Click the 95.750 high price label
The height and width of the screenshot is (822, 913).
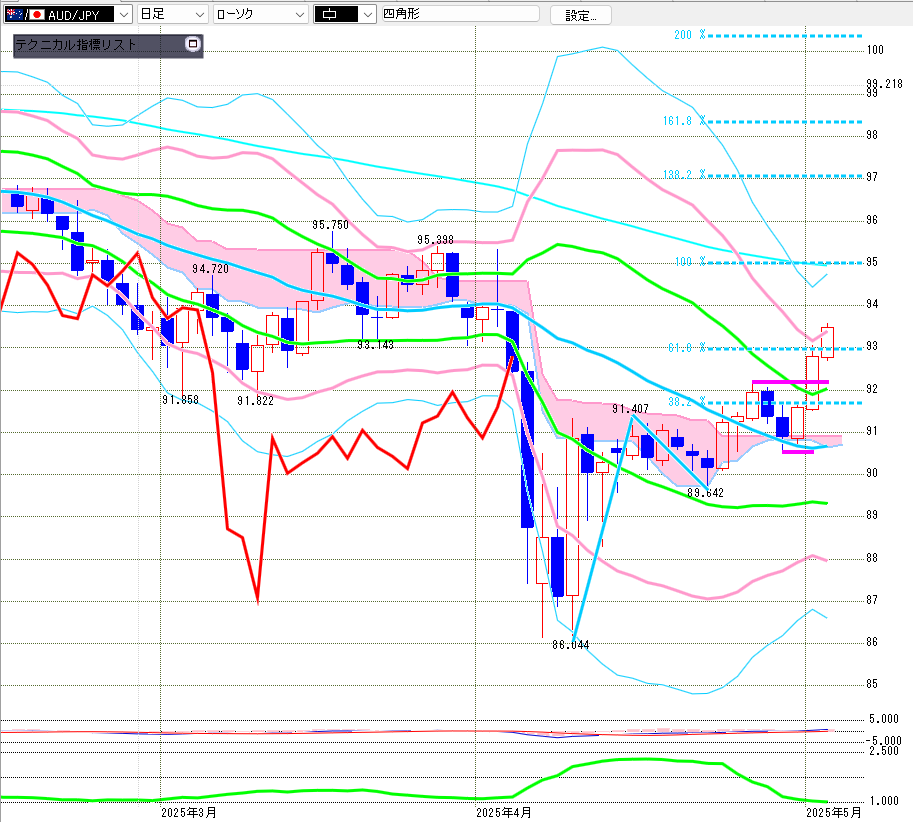330,225
